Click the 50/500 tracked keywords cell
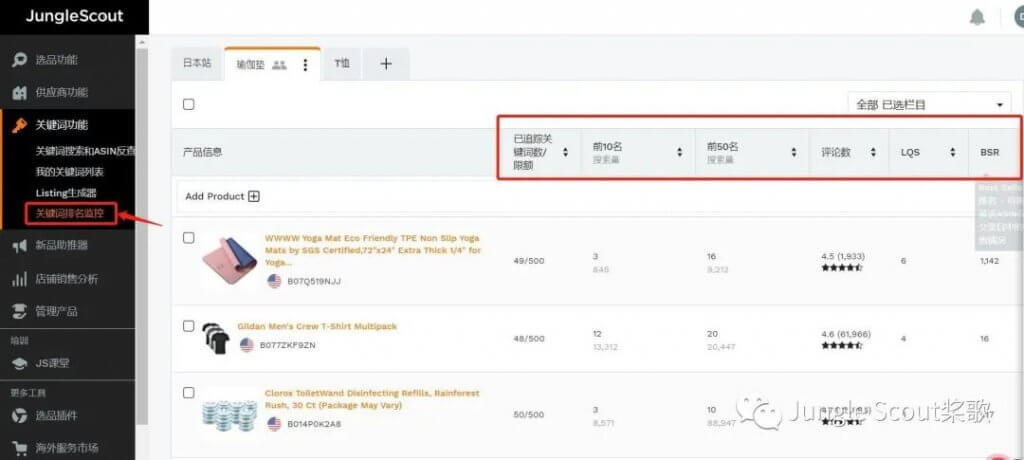The image size is (1024, 460). [x=529, y=415]
